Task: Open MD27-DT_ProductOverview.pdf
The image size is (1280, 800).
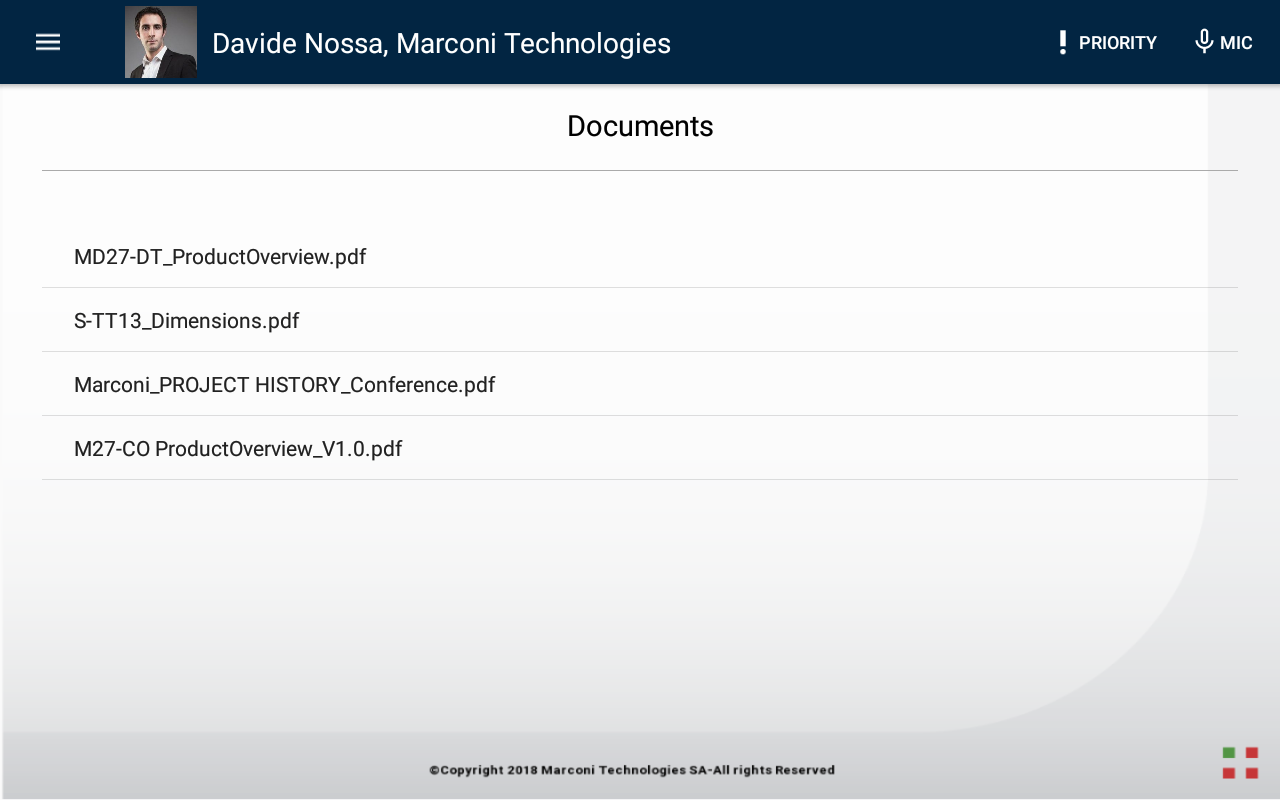Action: coord(220,257)
